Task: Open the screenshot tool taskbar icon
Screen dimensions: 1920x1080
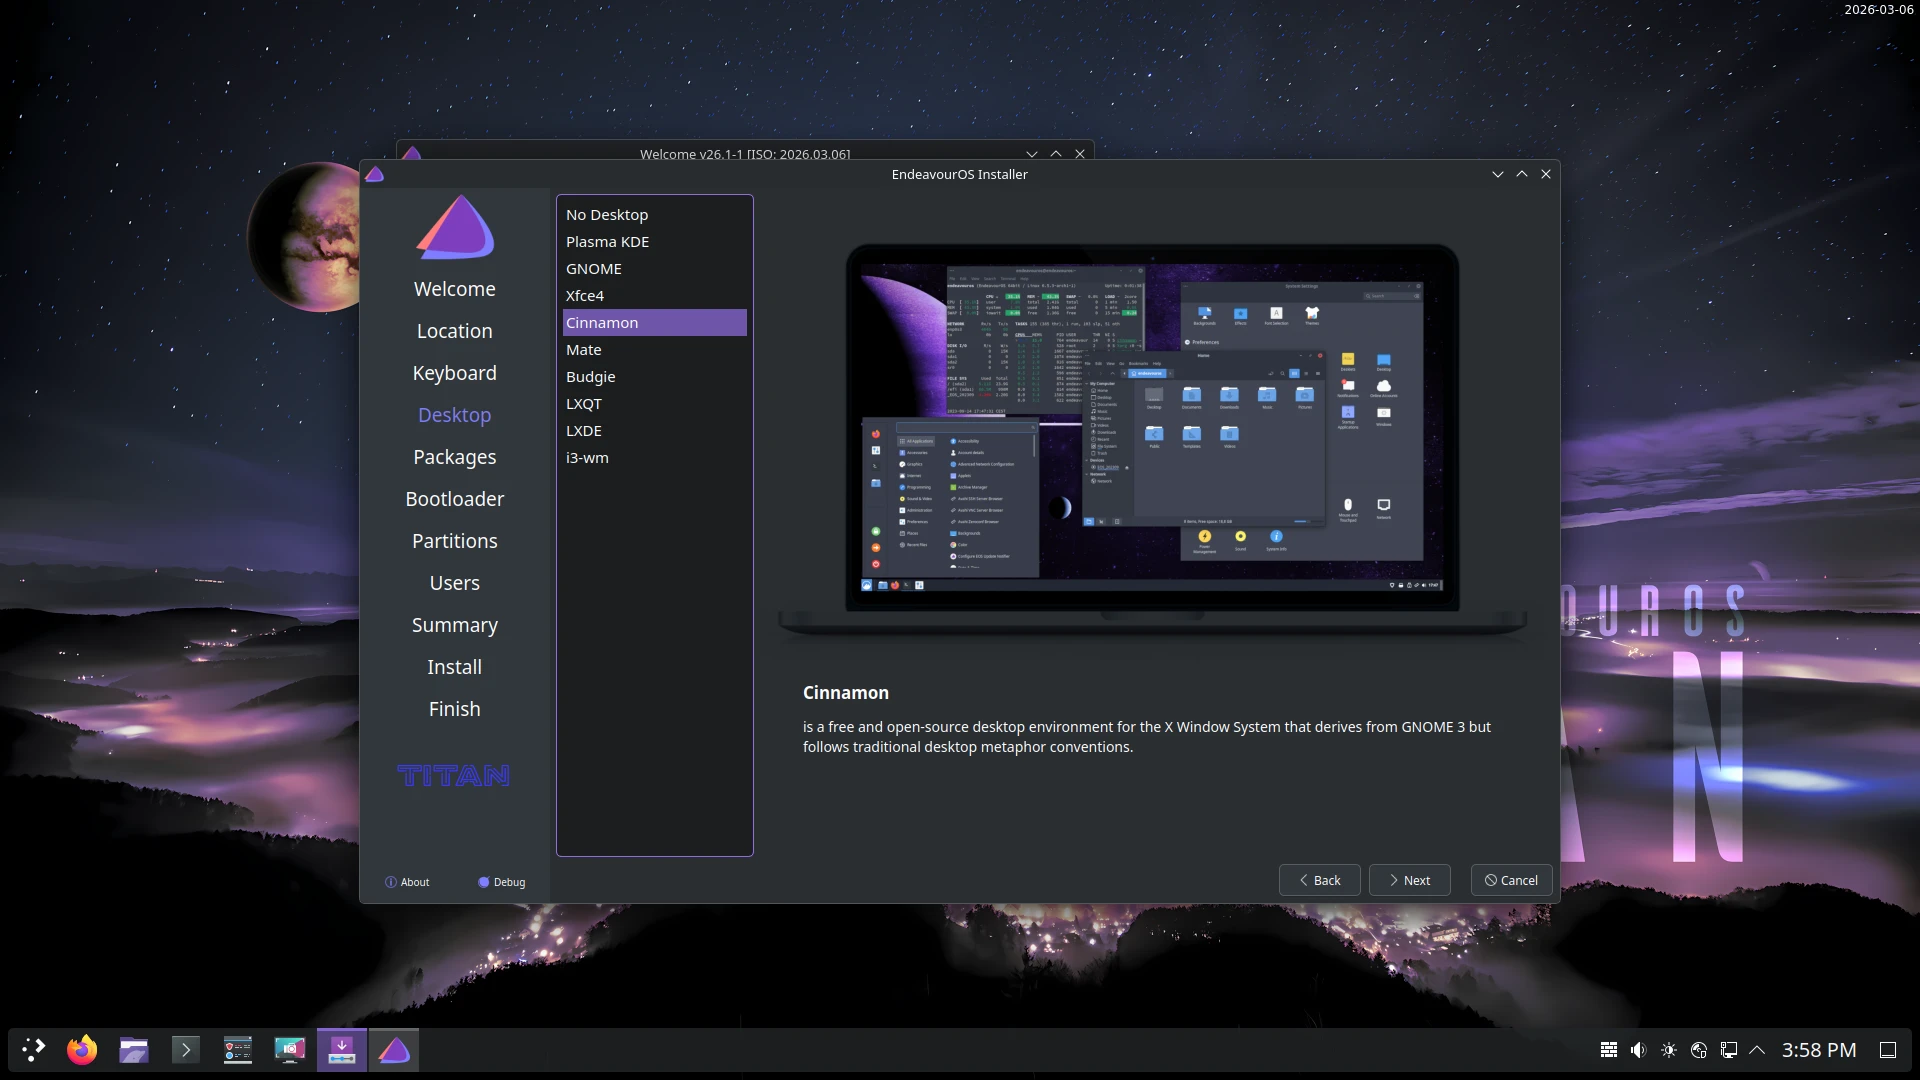Action: (x=290, y=1050)
